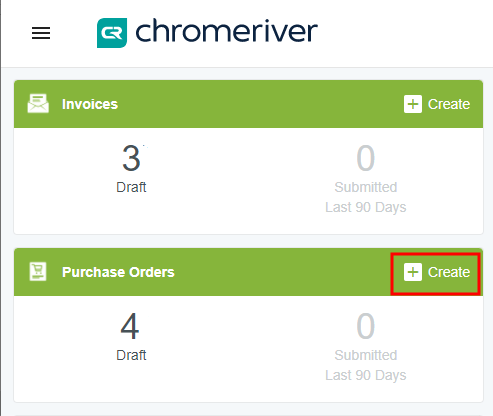Click the chromeriver wordmark text
Screen dimensions: 493x416
[x=226, y=31]
